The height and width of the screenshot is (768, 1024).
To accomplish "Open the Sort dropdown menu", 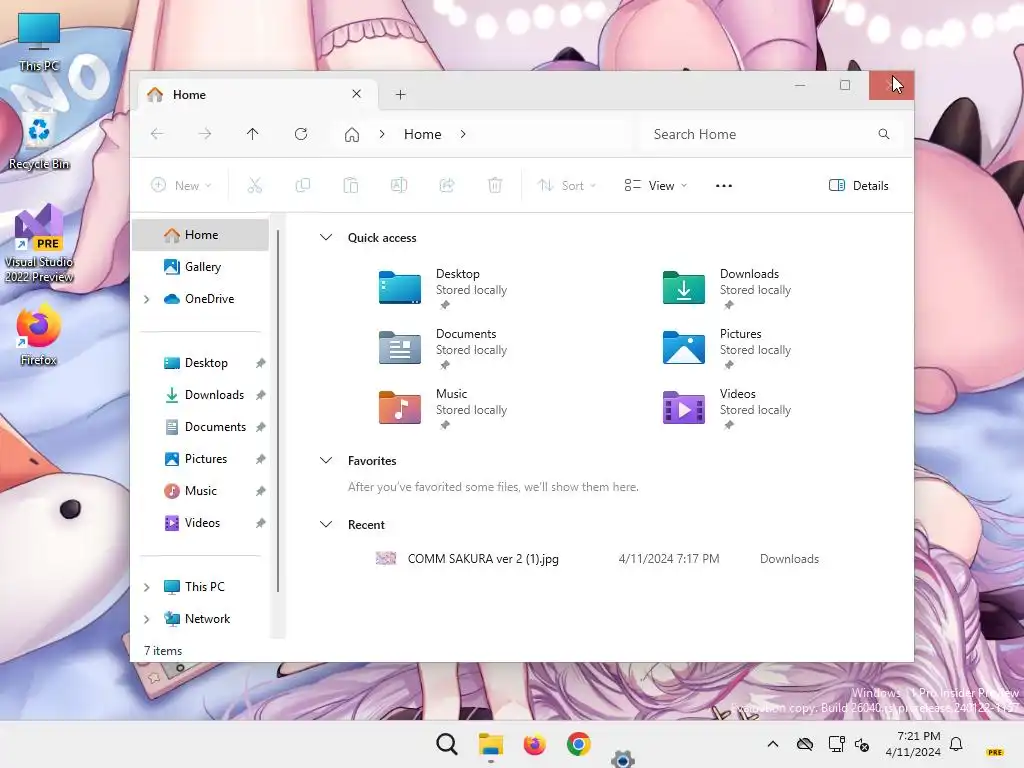I will [566, 185].
